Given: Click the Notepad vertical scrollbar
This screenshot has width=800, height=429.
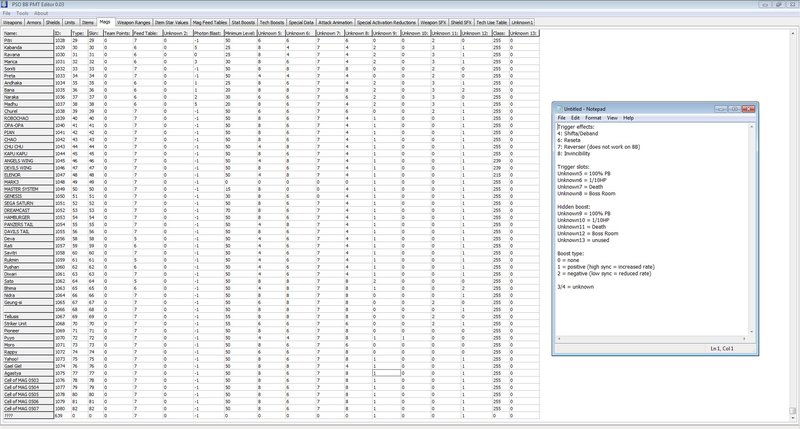Looking at the screenshot, I should 752,229.
